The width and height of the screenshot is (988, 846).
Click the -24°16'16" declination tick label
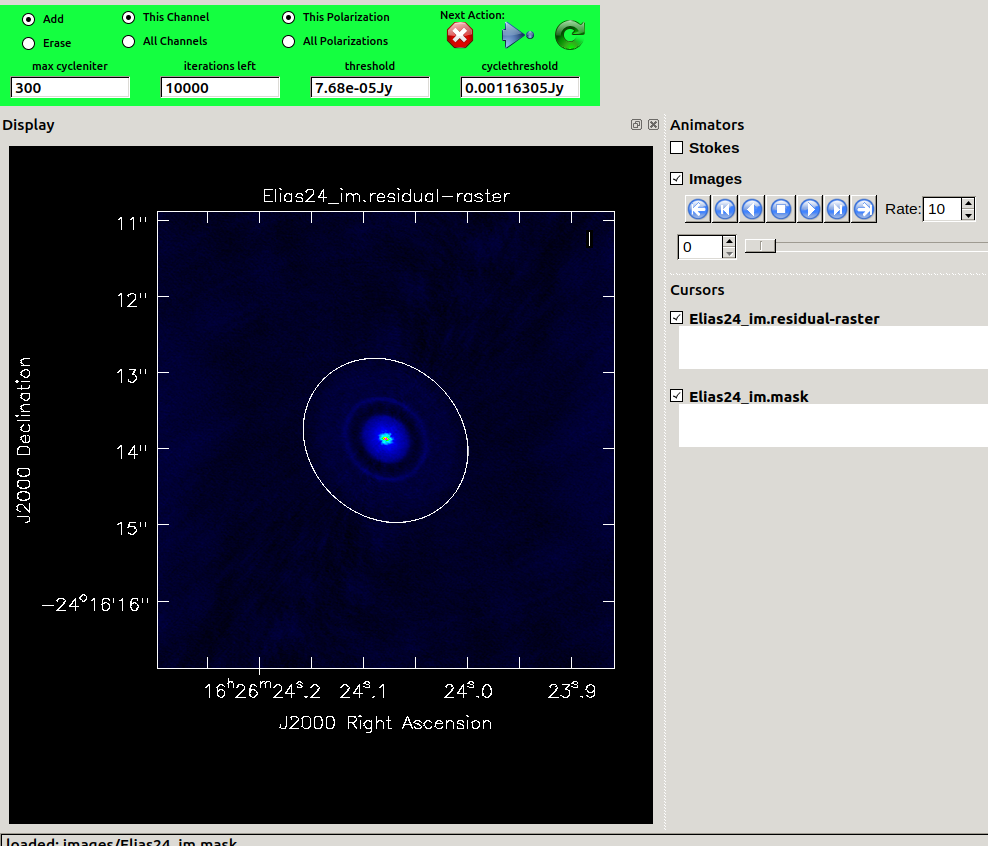point(95,605)
